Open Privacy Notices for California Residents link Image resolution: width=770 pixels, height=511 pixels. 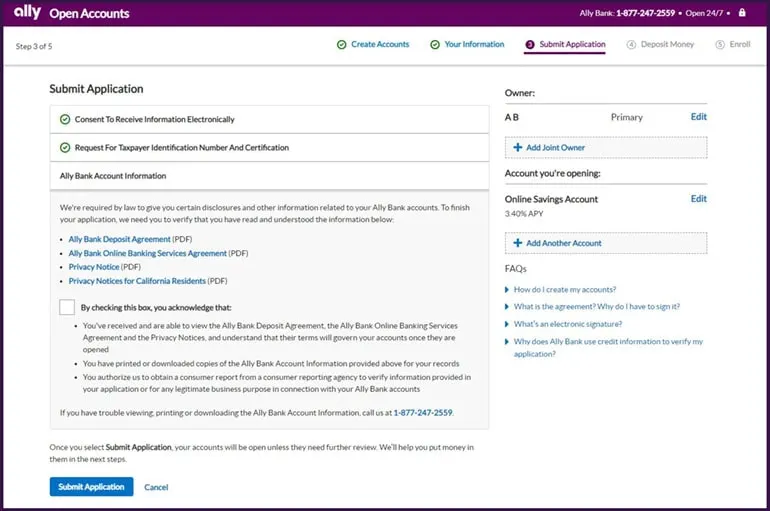point(137,282)
